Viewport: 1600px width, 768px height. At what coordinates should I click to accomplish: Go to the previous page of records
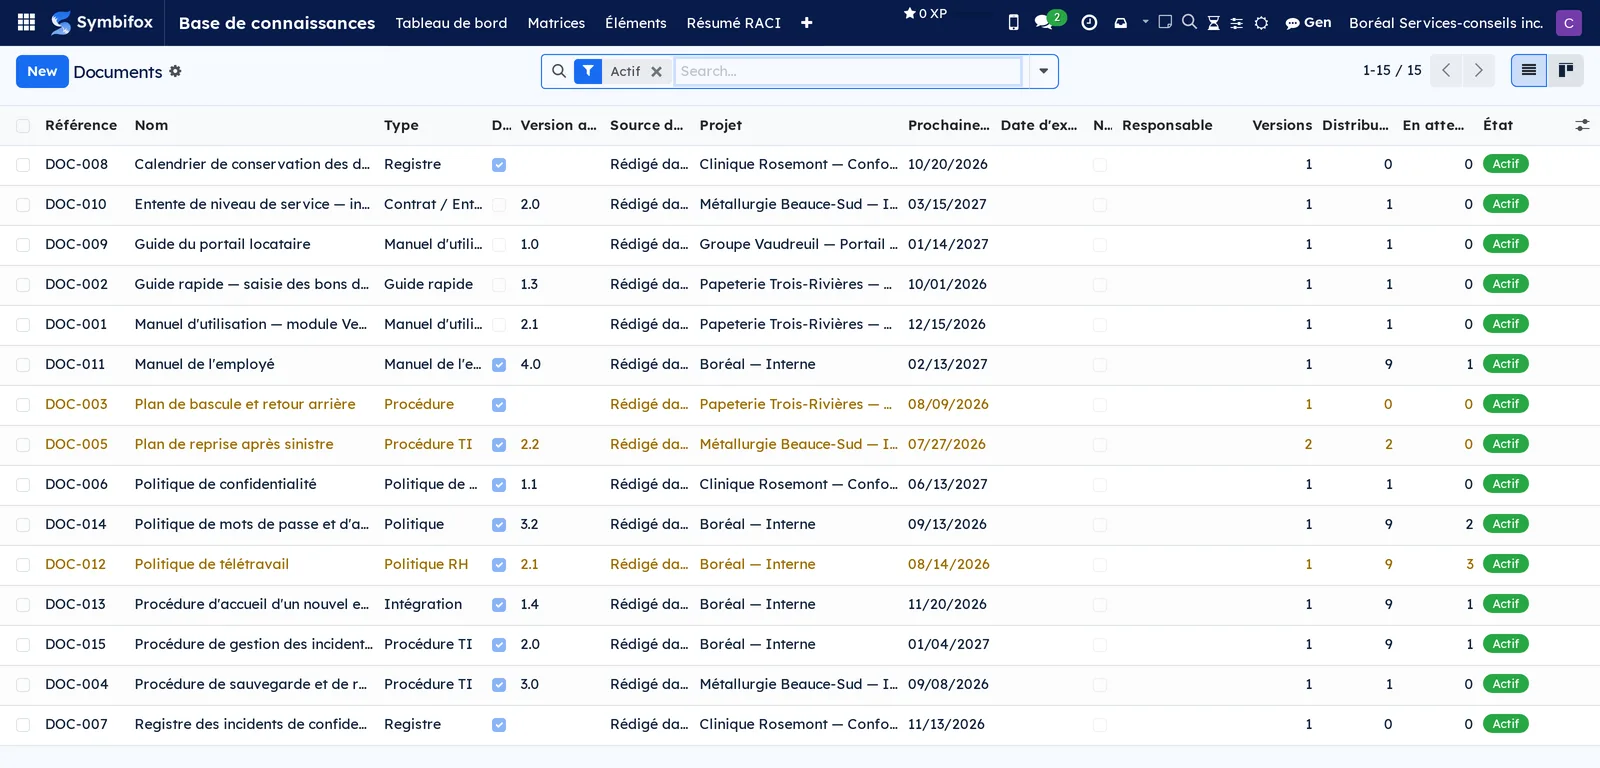(1446, 70)
